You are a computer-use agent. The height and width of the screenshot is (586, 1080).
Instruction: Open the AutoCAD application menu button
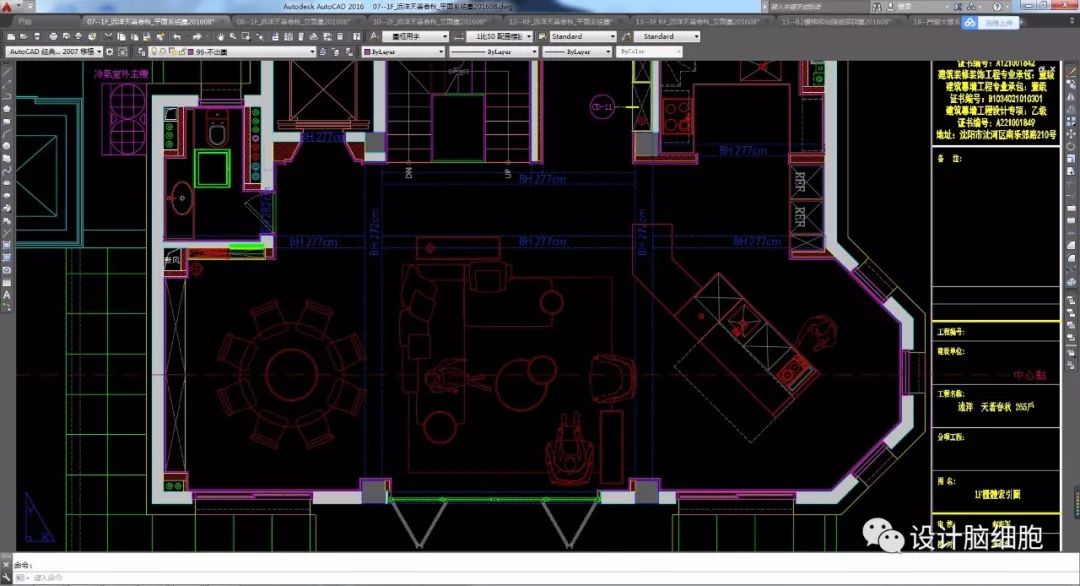(8, 6)
